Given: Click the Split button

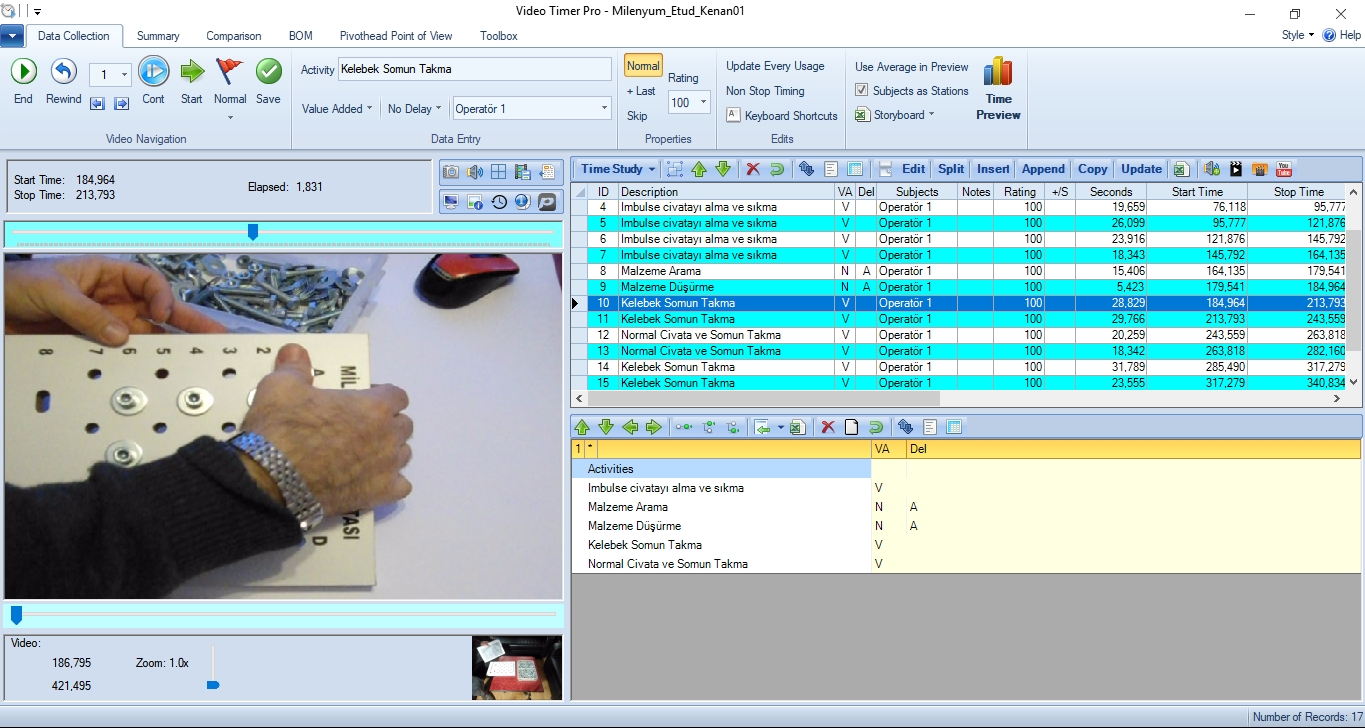Looking at the screenshot, I should (951, 169).
